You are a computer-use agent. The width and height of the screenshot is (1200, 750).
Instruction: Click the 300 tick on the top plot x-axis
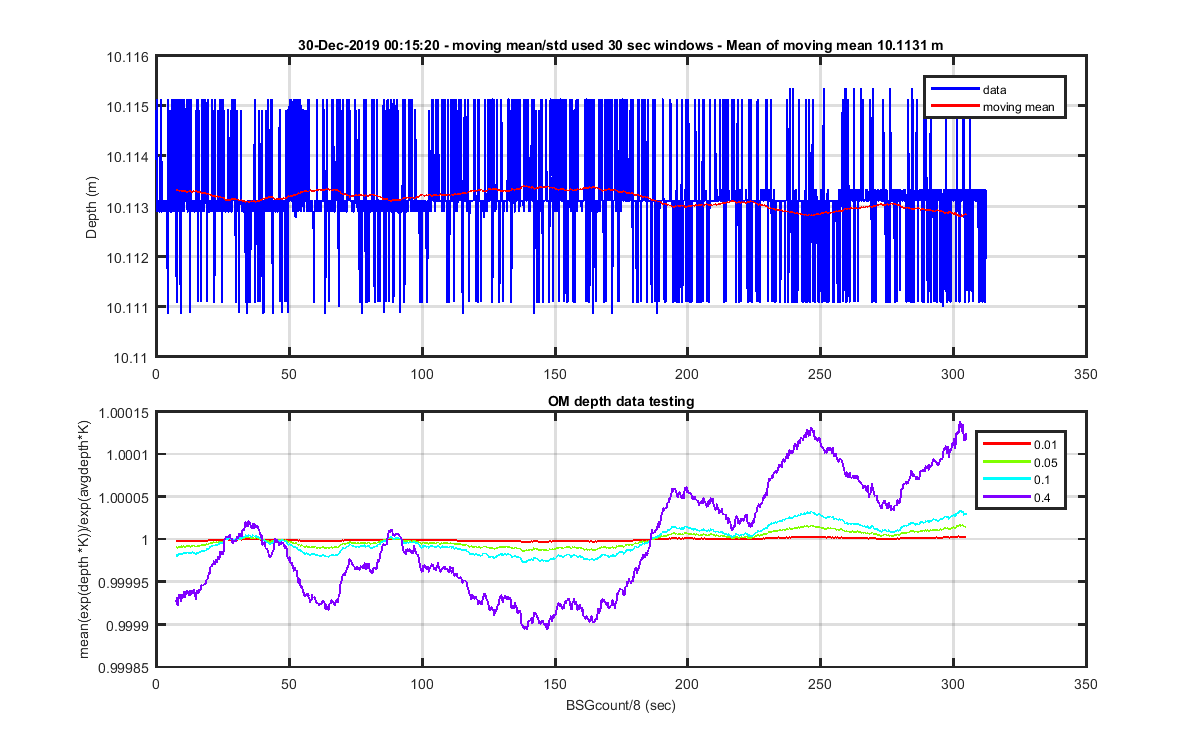(953, 374)
